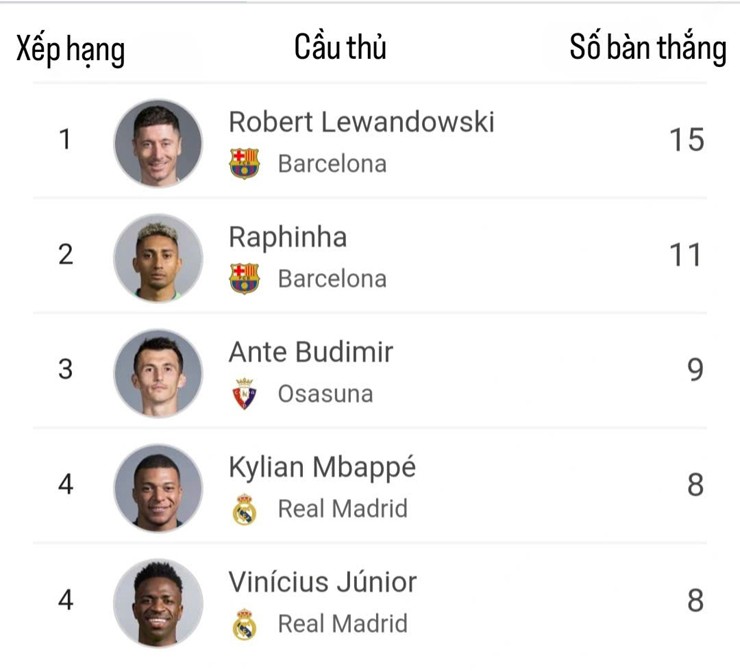Open the photo beside Robert Lewandowski's name
This screenshot has width=740, height=671.
click(158, 142)
